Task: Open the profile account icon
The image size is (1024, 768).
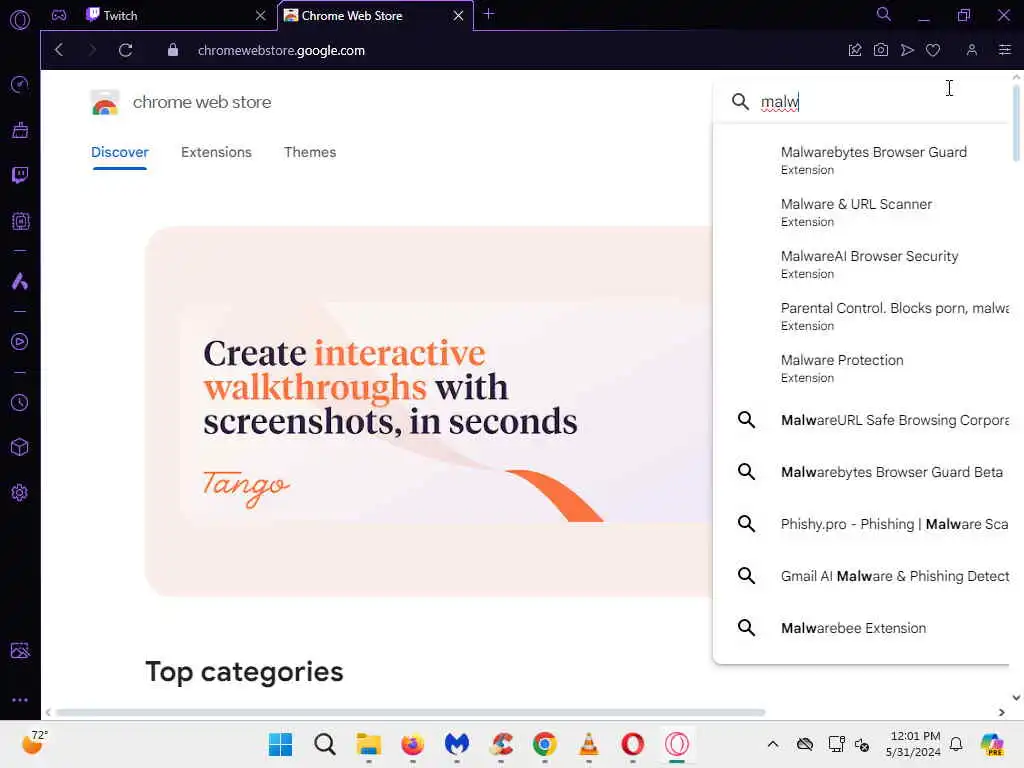Action: click(972, 50)
